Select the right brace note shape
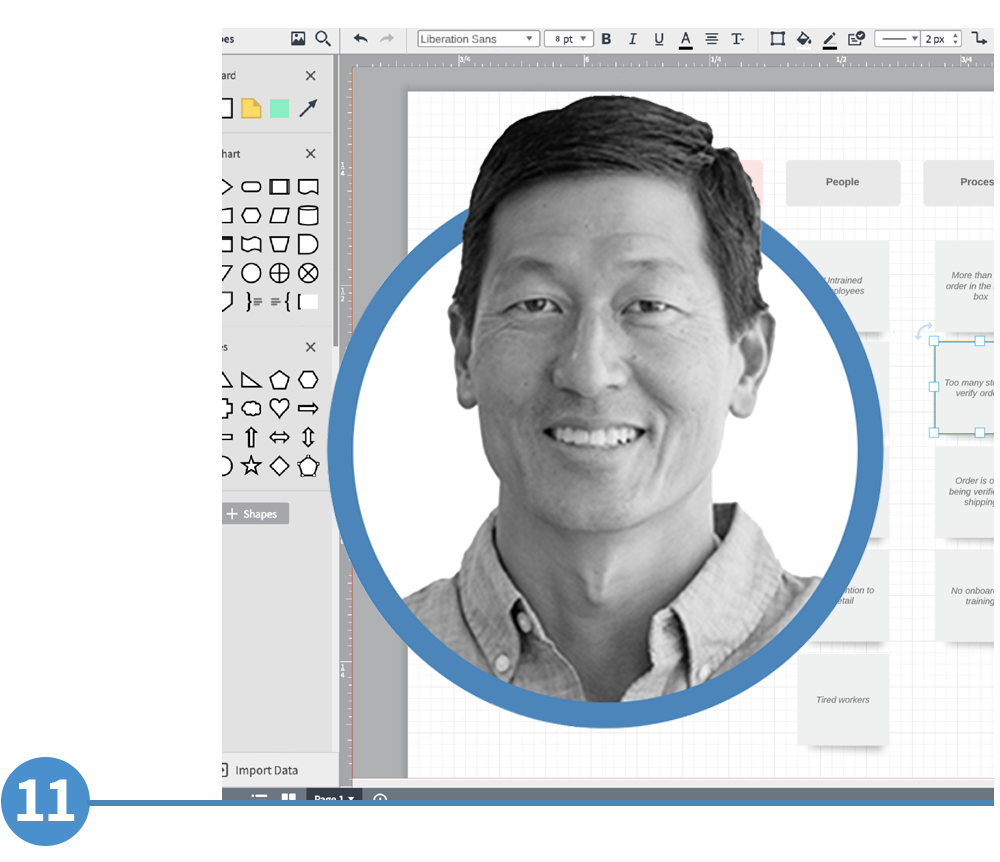 coord(254,302)
